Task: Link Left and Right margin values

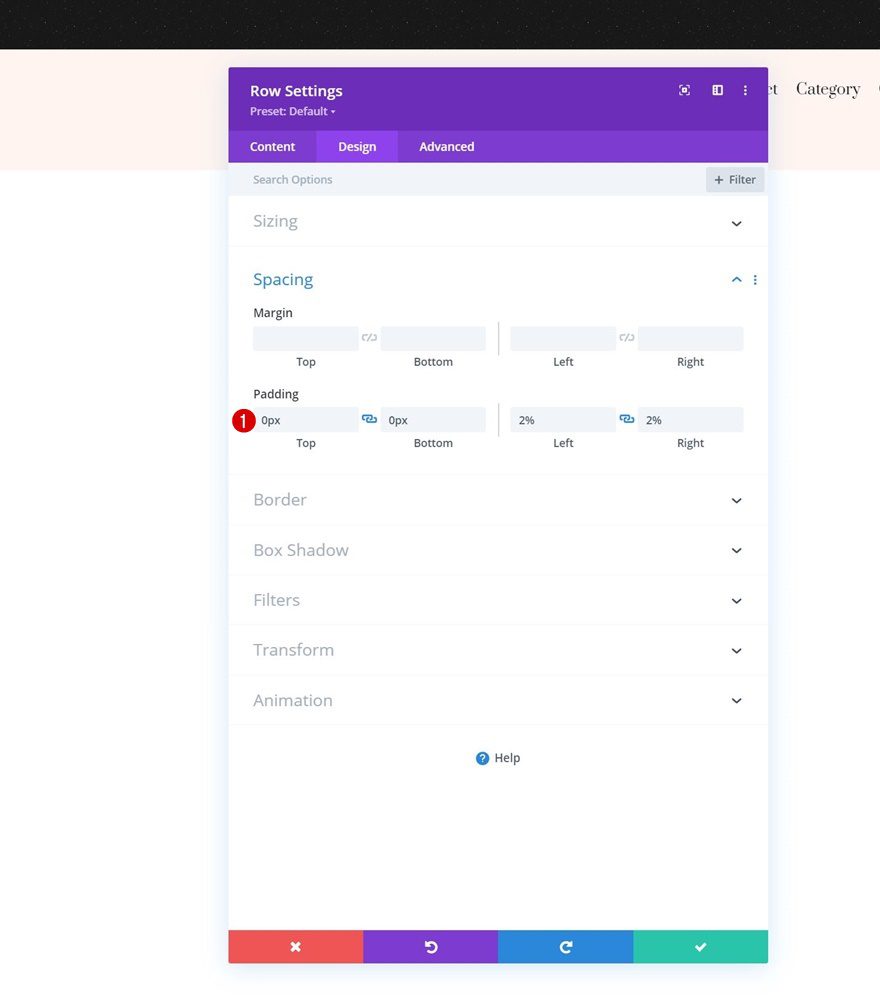Action: point(626,337)
